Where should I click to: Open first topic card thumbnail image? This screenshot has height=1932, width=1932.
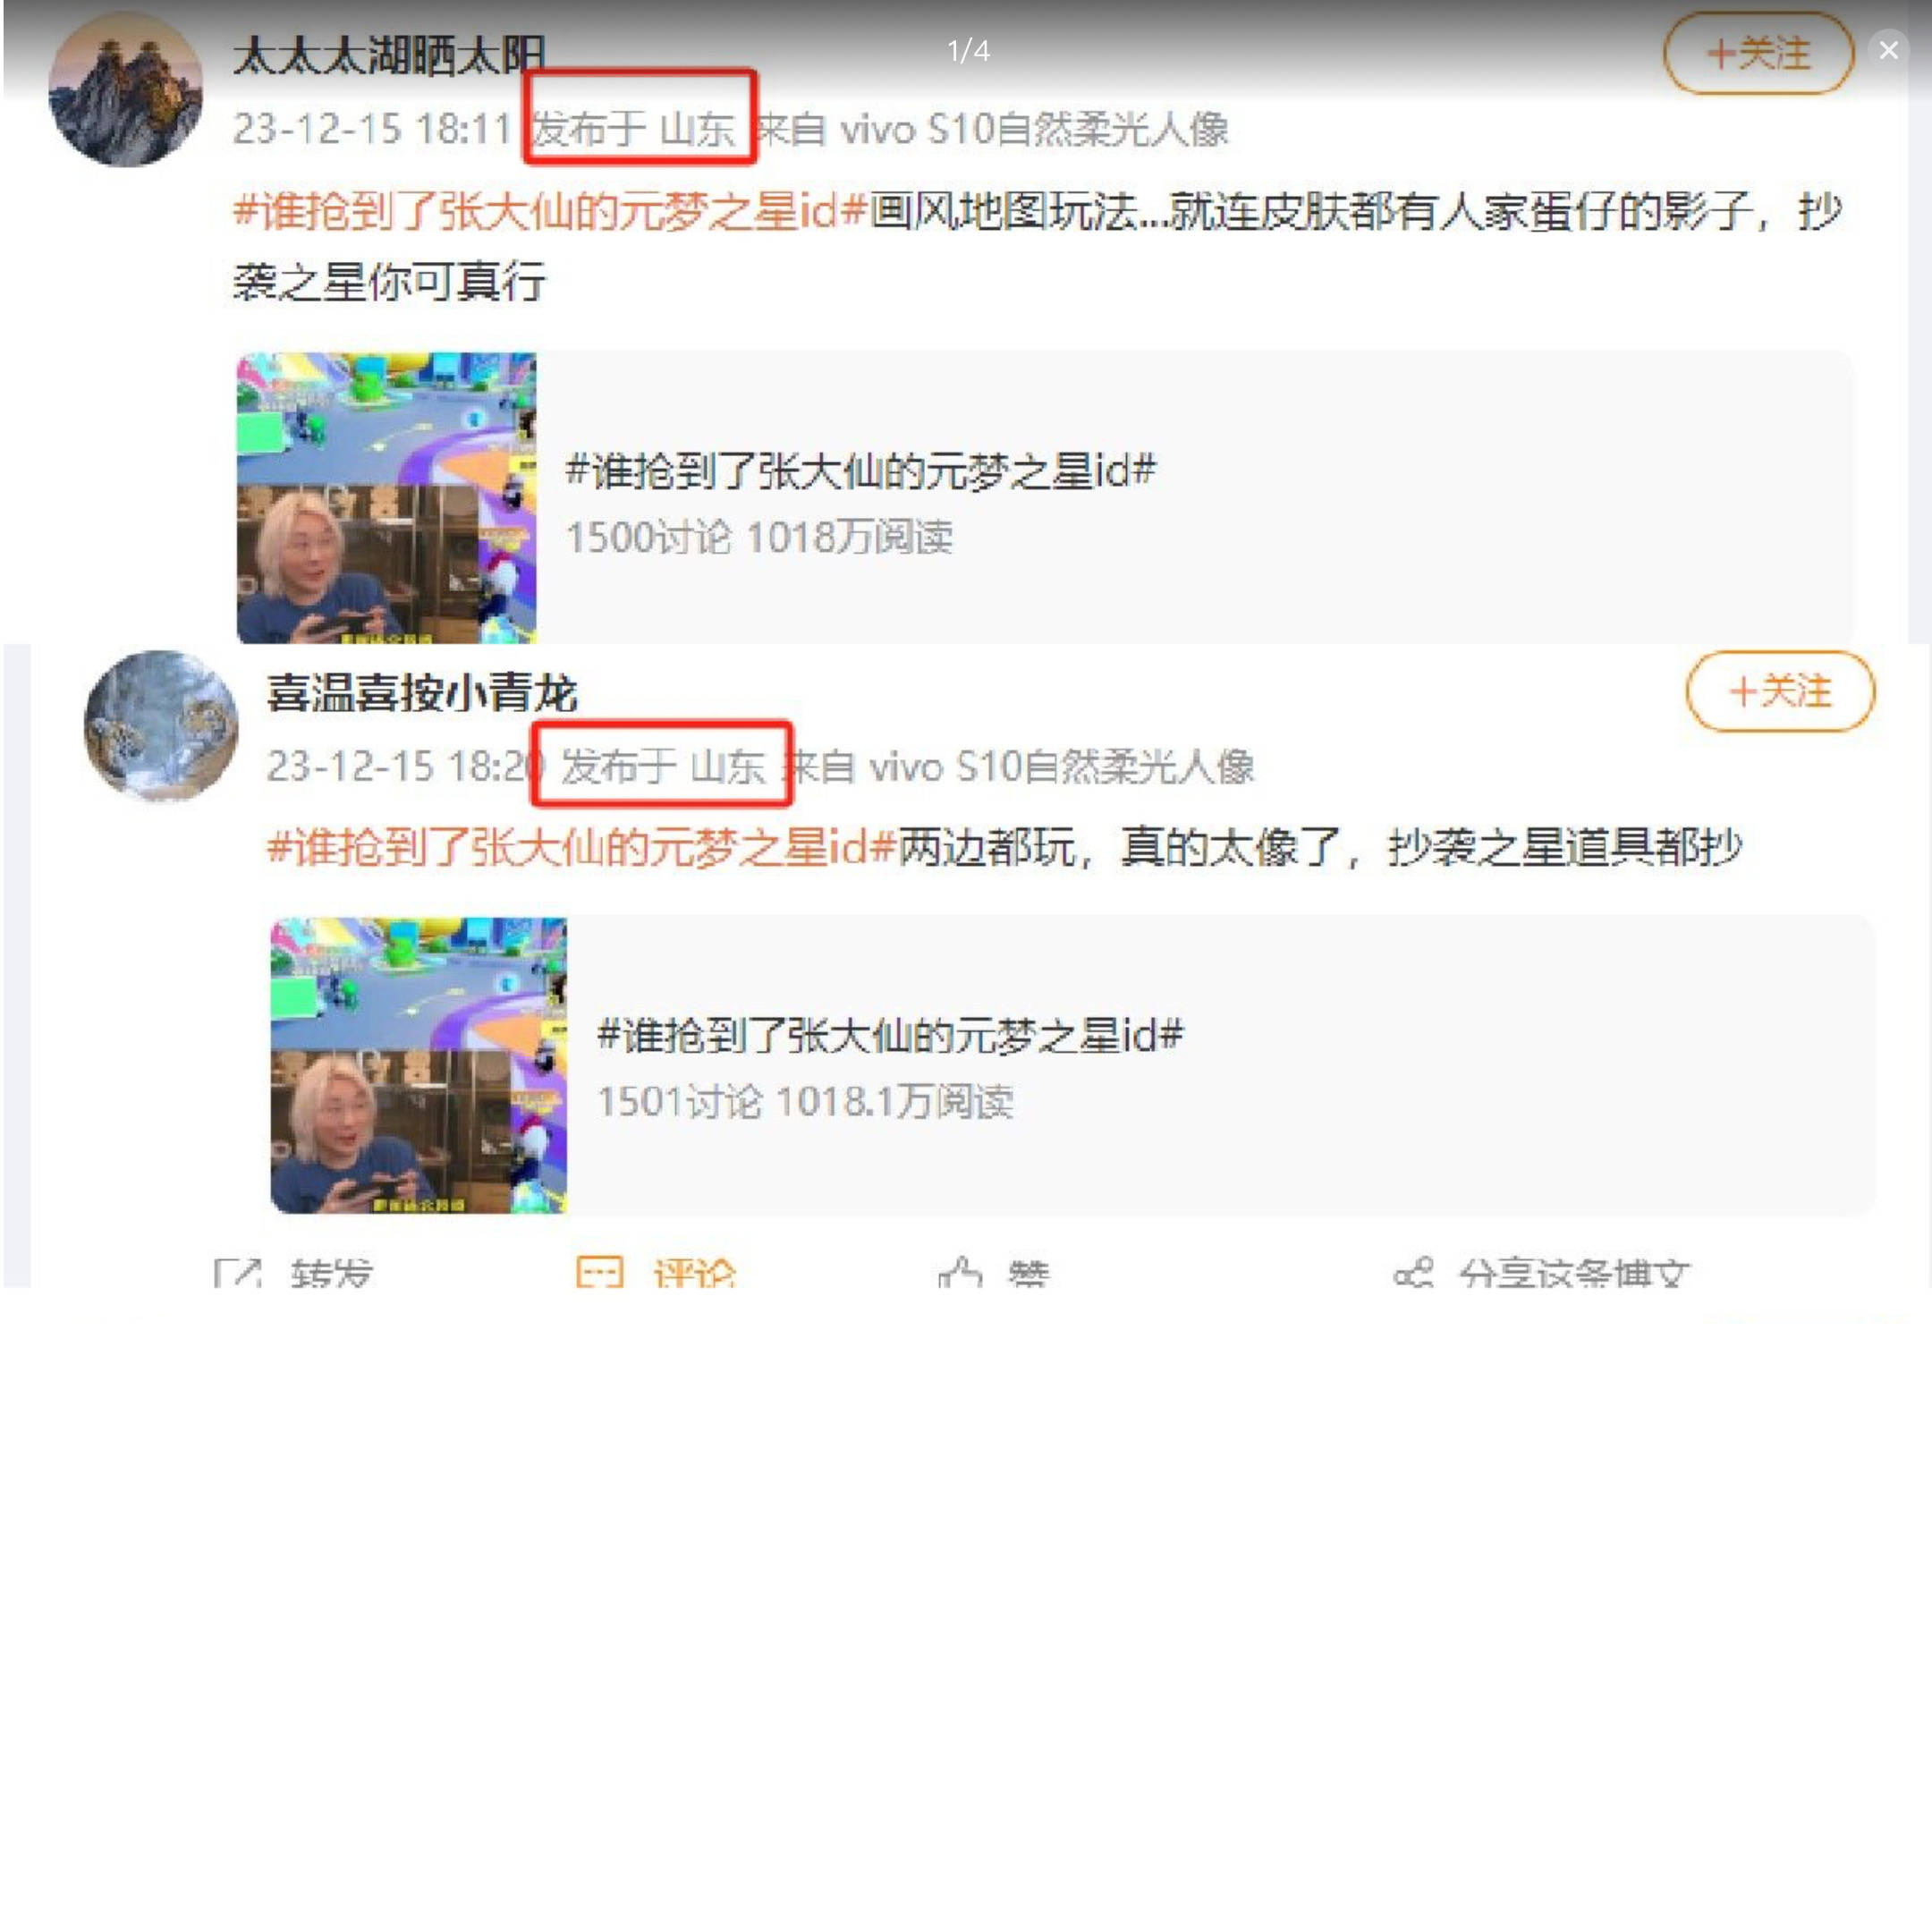pos(386,498)
